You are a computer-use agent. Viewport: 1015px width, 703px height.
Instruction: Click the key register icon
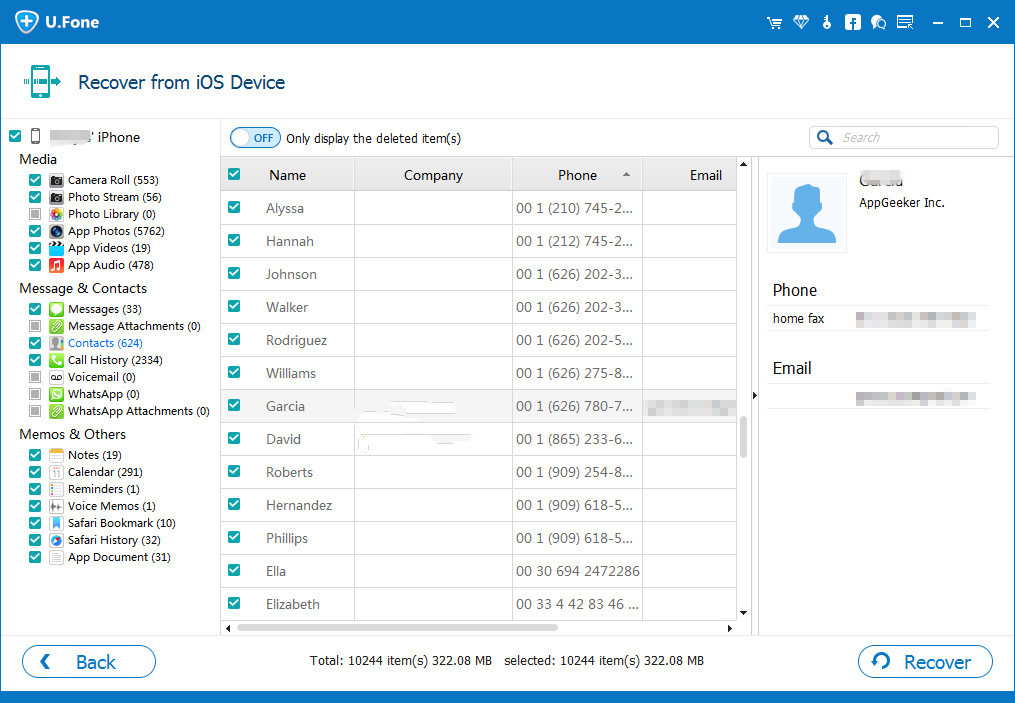coord(827,23)
